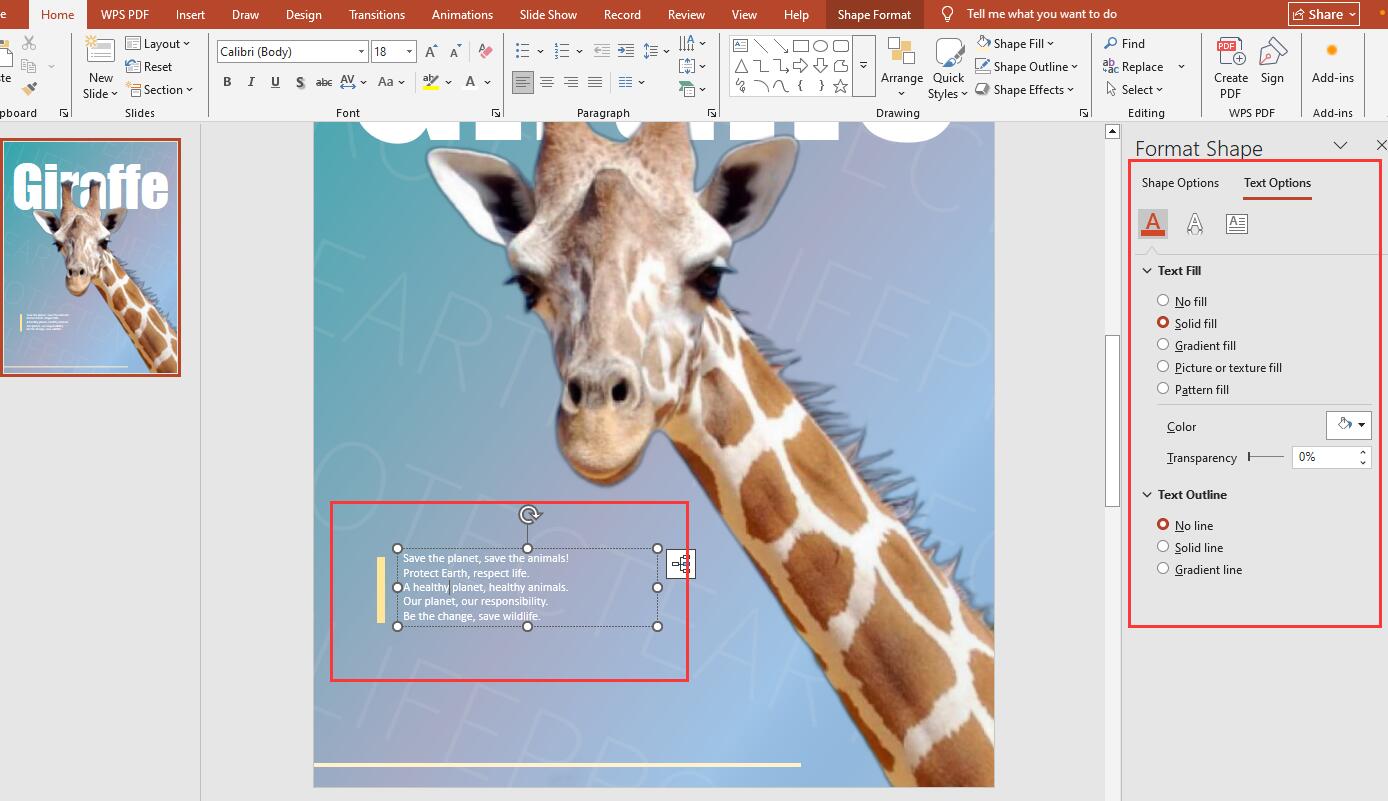The image size is (1388, 801).
Task: Click Replace button
Action: click(1133, 66)
